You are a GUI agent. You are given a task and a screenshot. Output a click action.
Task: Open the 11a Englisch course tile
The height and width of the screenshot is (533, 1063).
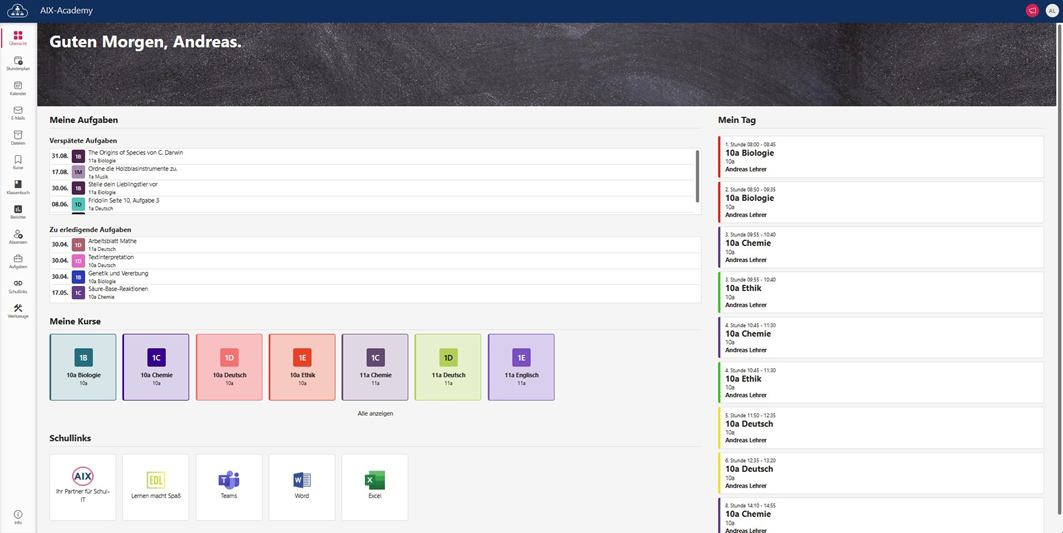click(521, 367)
